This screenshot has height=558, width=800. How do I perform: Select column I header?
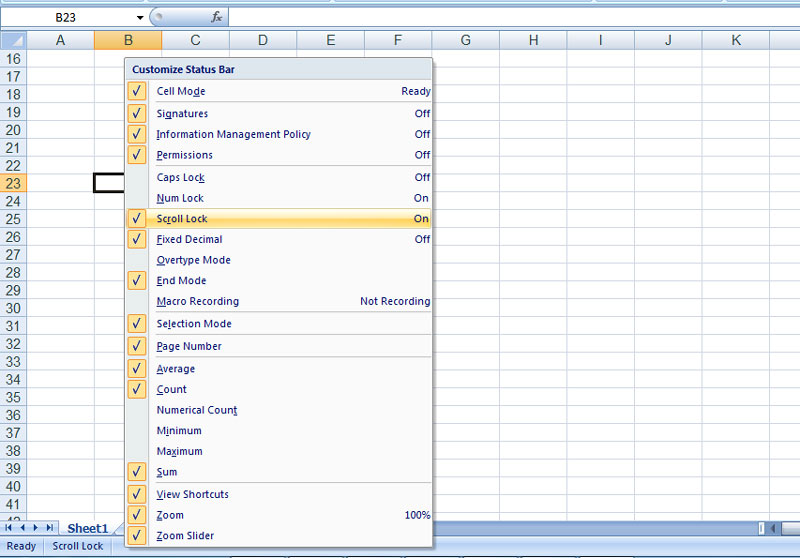pos(601,40)
